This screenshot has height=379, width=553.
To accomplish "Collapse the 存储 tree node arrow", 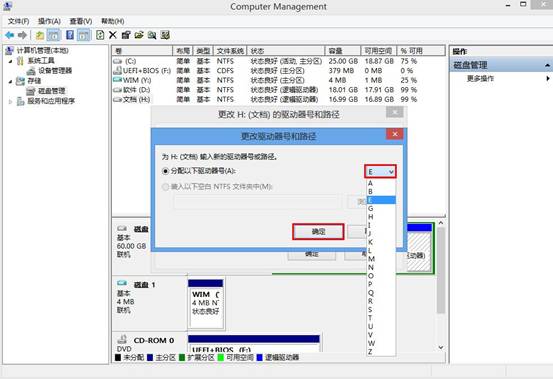I will 11,81.
